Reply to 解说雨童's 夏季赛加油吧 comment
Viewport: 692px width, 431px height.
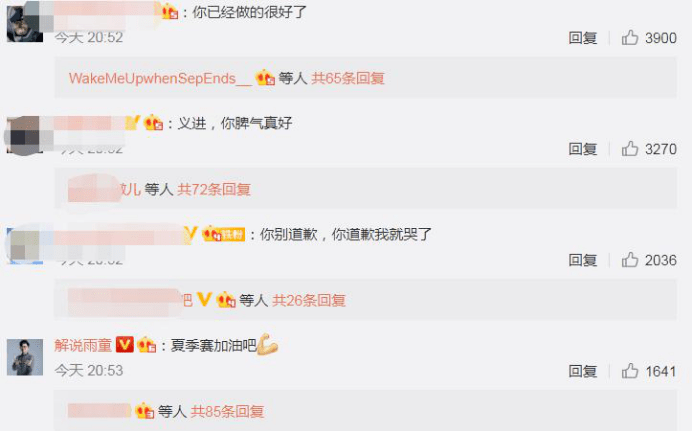point(583,371)
